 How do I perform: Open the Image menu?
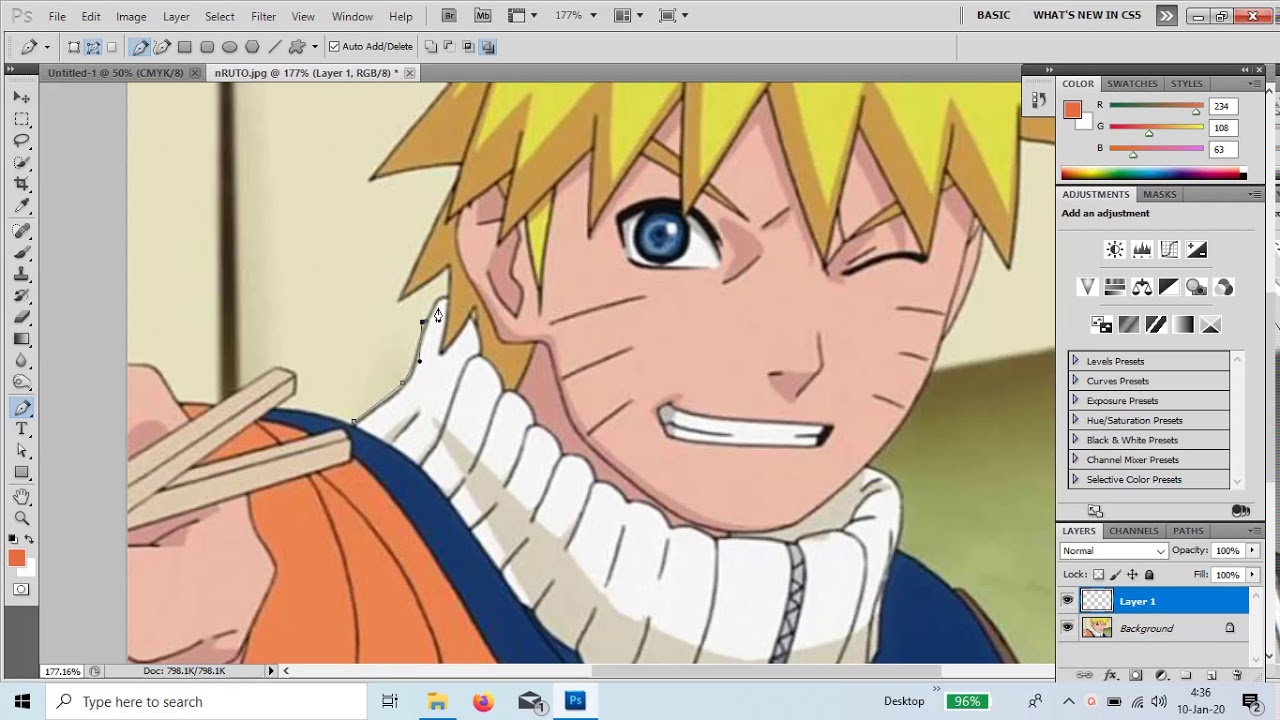pos(131,16)
